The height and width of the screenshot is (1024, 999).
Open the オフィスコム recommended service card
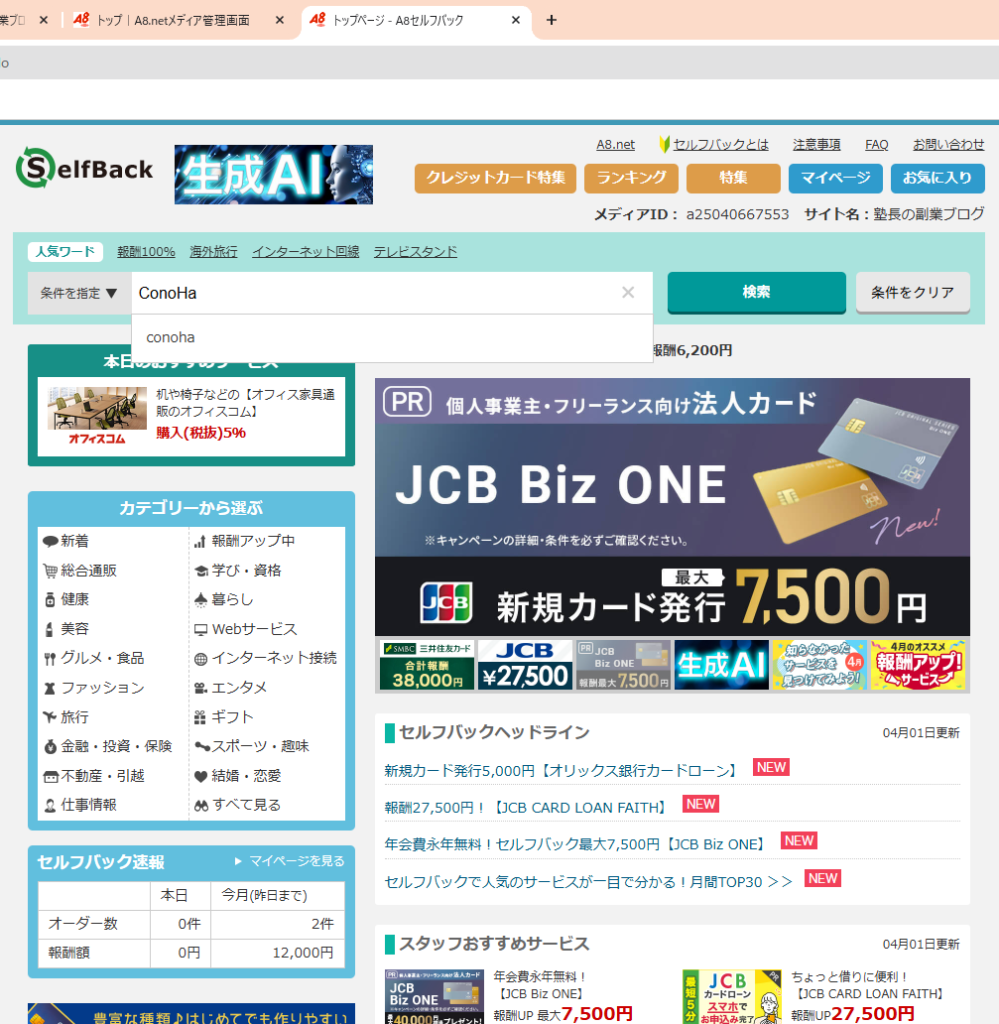coord(191,416)
